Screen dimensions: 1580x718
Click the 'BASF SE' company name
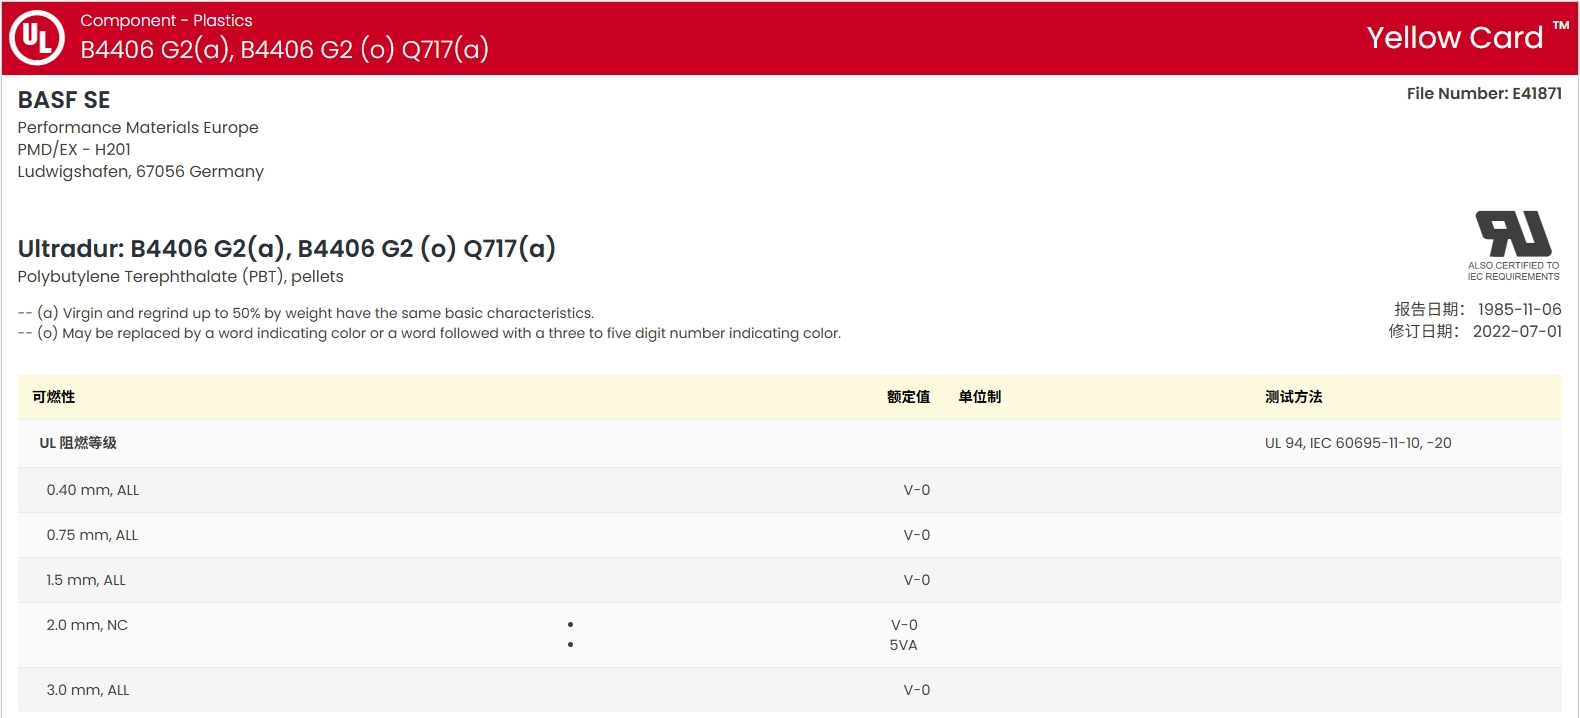64,100
